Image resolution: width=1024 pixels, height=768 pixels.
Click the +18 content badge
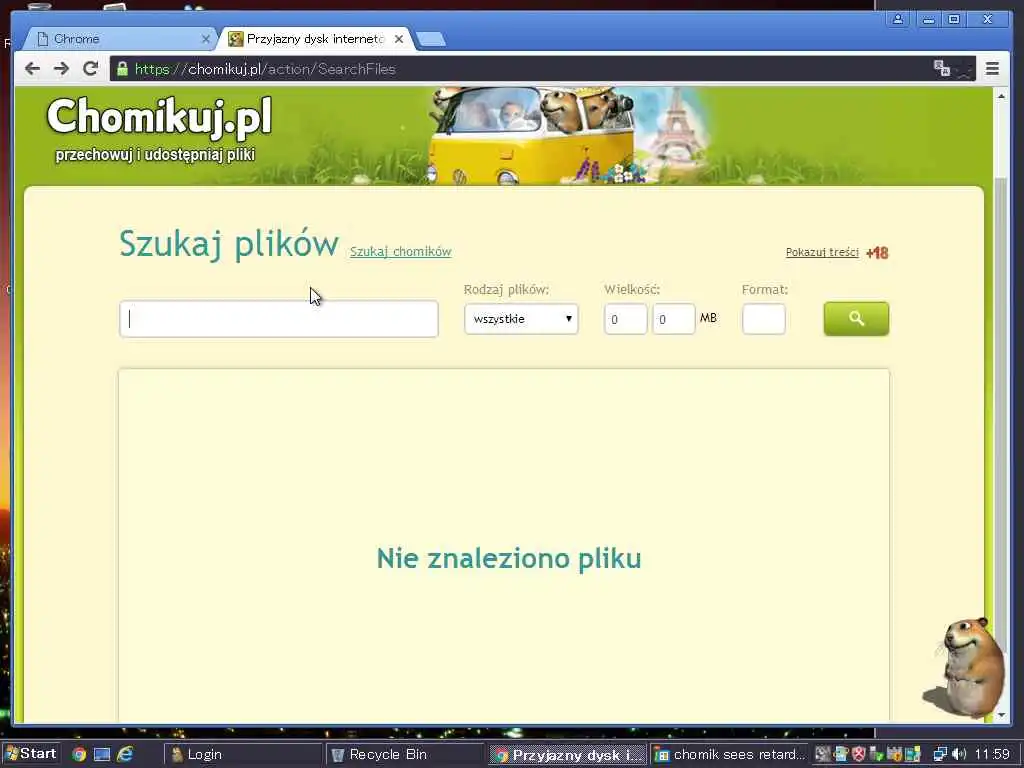tap(877, 253)
